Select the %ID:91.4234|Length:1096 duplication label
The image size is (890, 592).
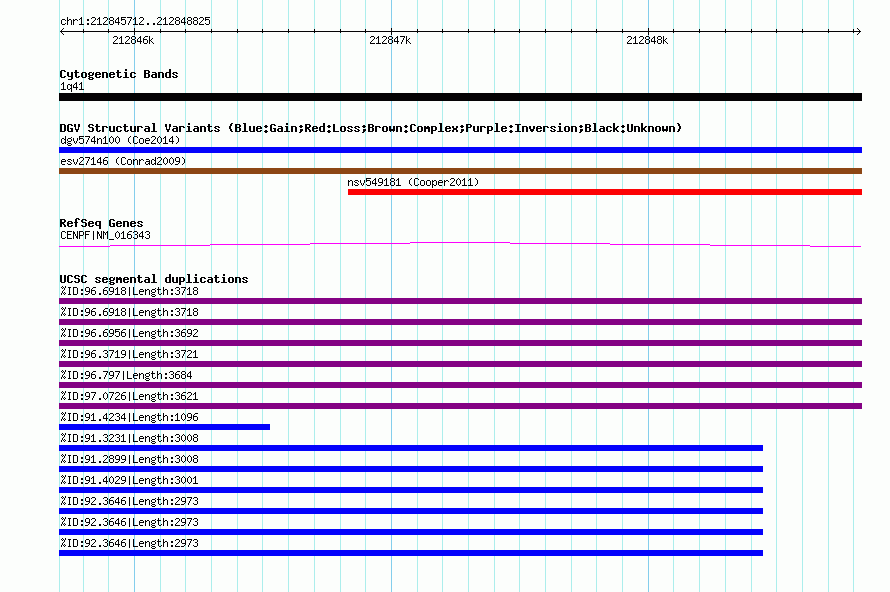point(129,417)
